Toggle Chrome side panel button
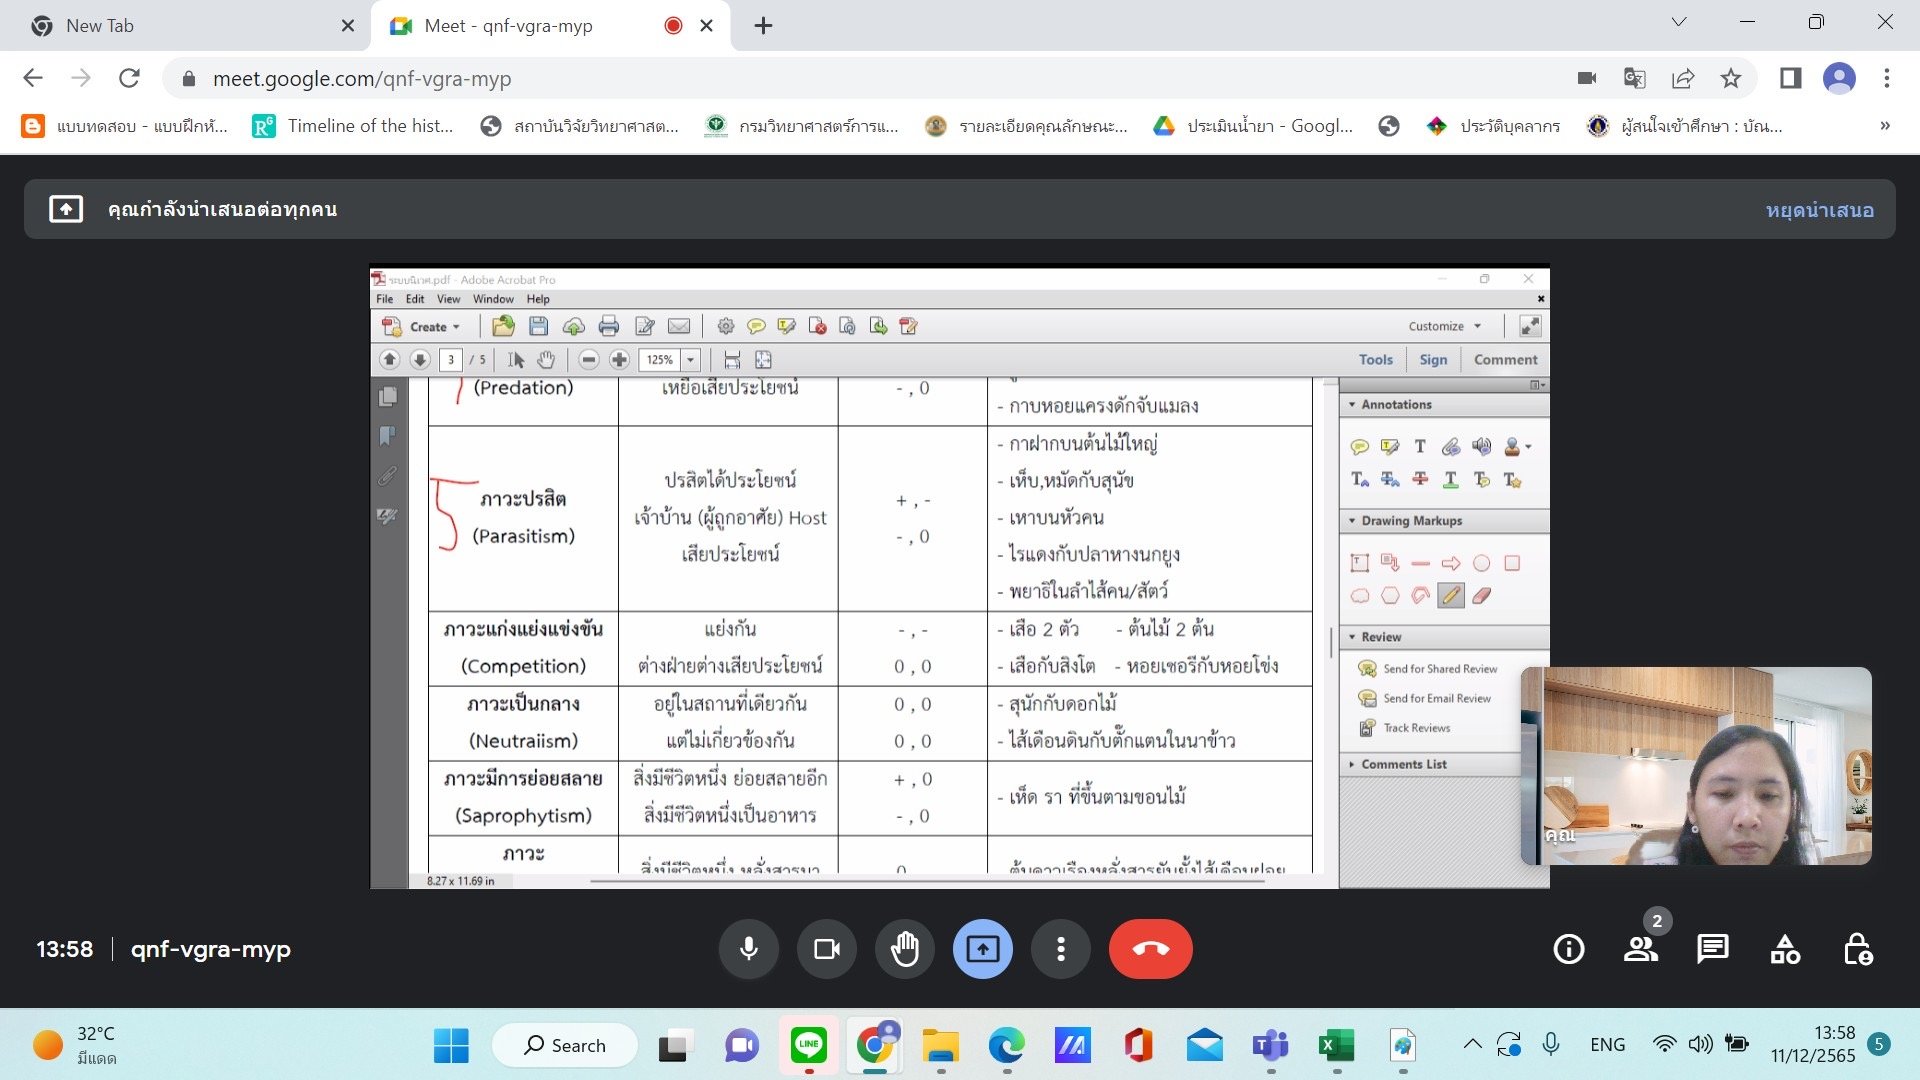This screenshot has width=1920, height=1080. (x=1790, y=78)
